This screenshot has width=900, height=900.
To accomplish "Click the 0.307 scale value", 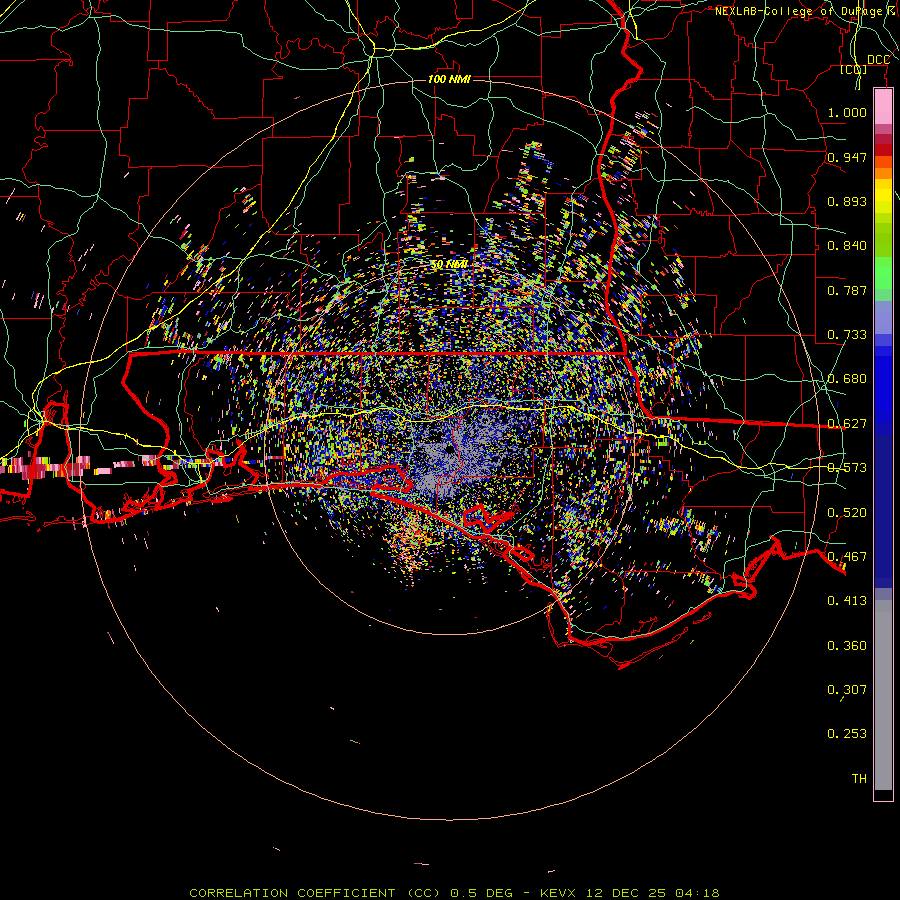I will [847, 690].
